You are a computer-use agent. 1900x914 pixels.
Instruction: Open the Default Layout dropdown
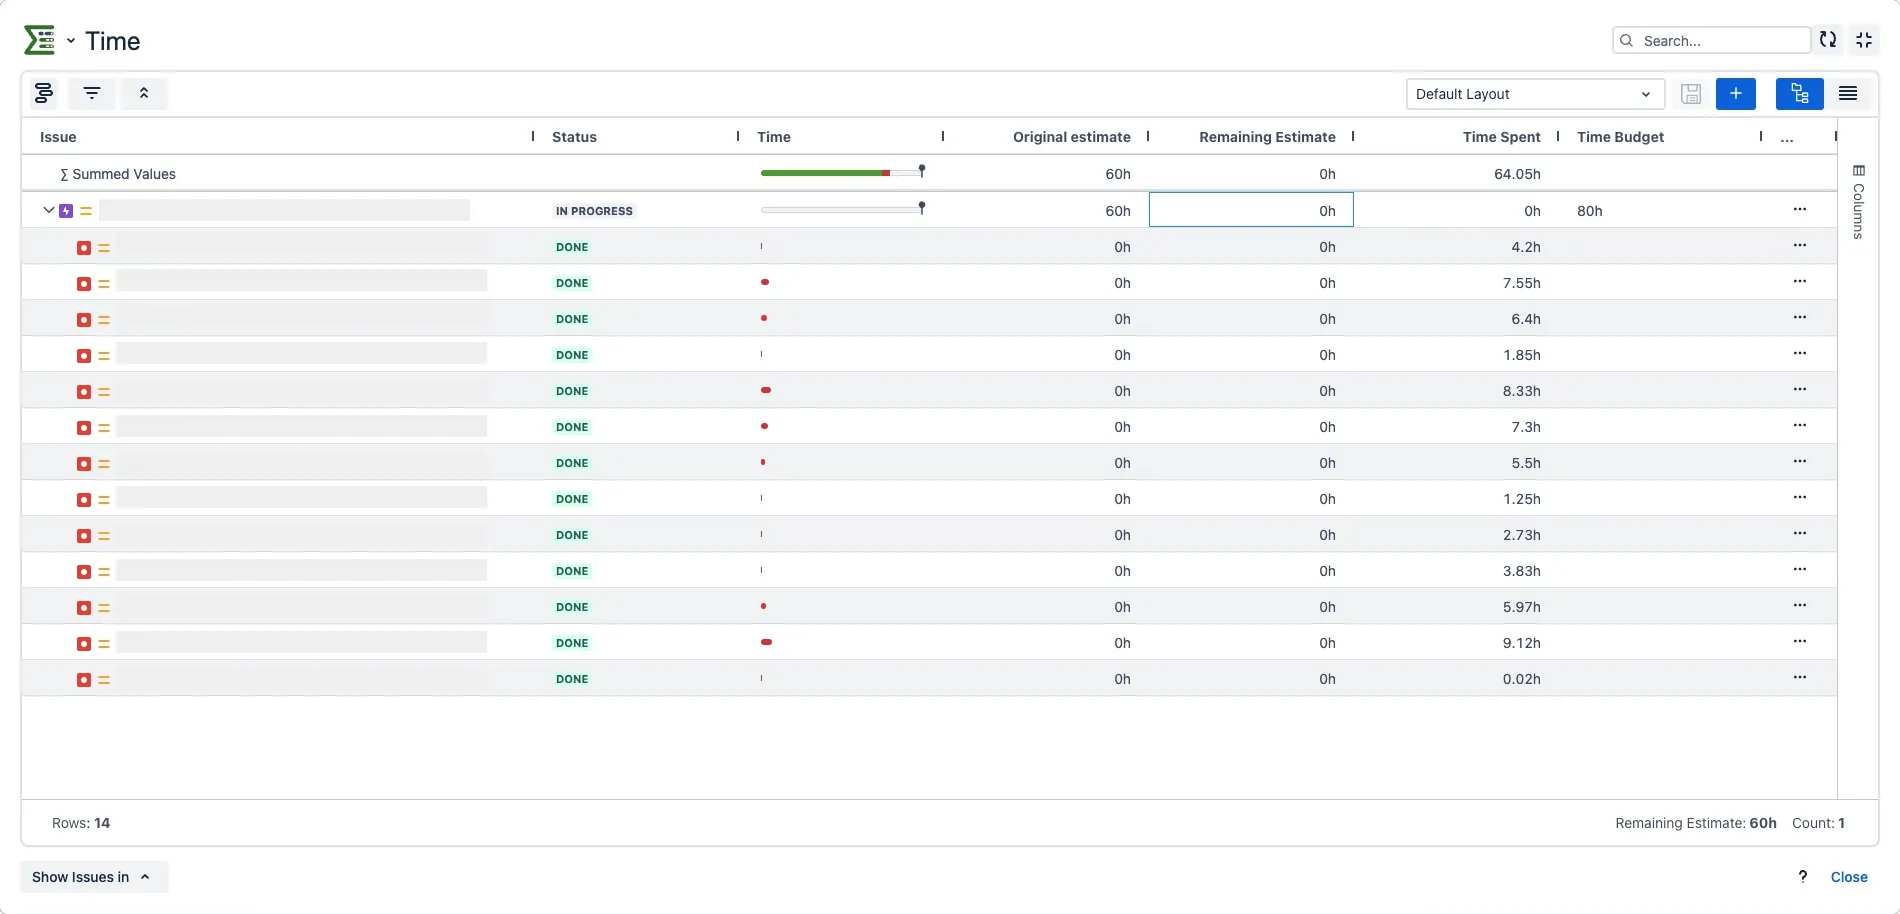click(1535, 94)
